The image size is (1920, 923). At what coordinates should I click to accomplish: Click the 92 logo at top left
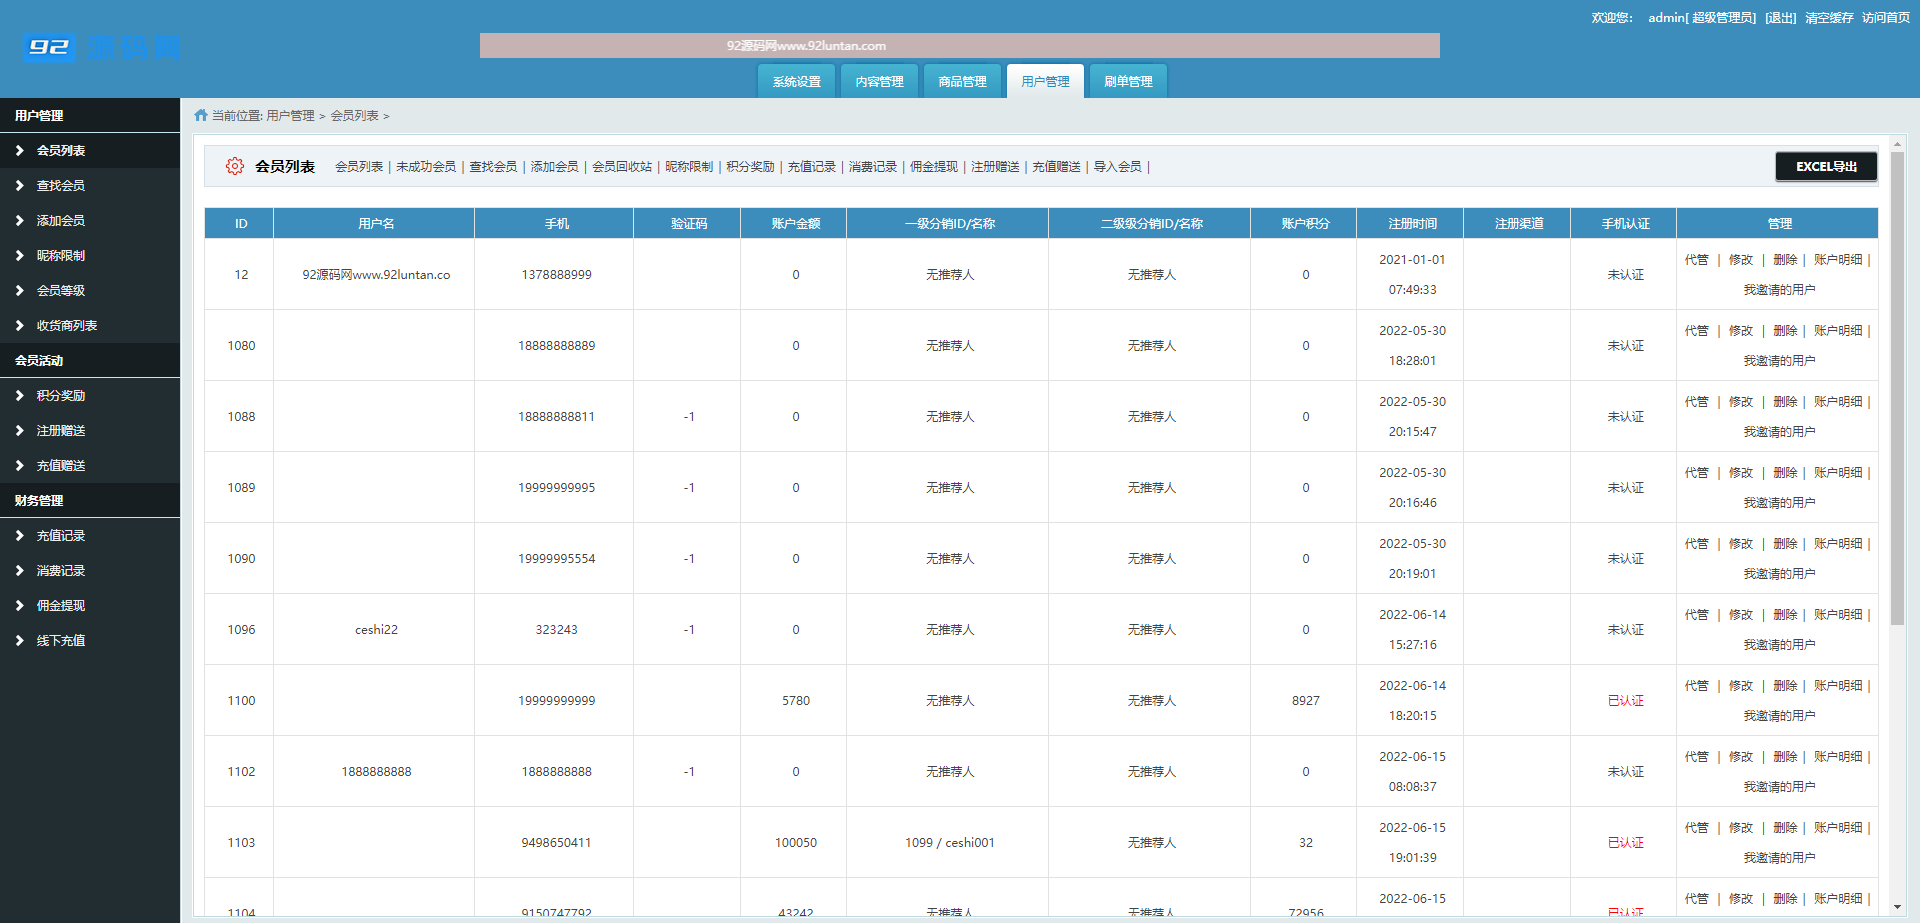point(50,47)
